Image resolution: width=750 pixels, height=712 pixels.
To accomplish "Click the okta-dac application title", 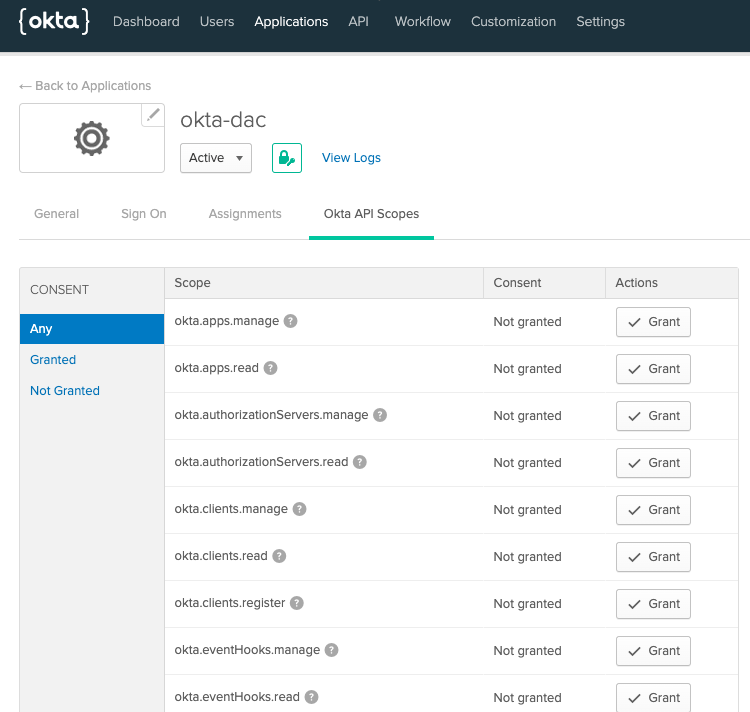I will point(223,120).
